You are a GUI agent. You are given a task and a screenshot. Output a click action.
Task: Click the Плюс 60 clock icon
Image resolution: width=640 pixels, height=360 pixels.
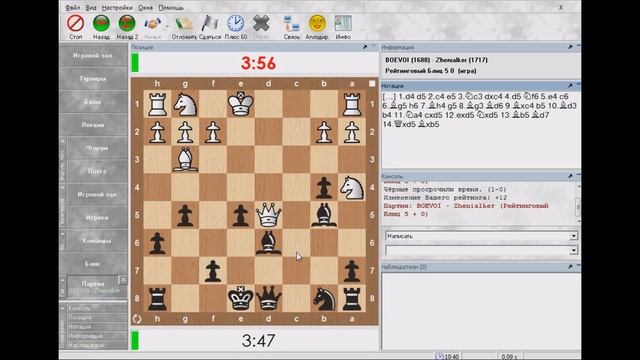click(236, 23)
